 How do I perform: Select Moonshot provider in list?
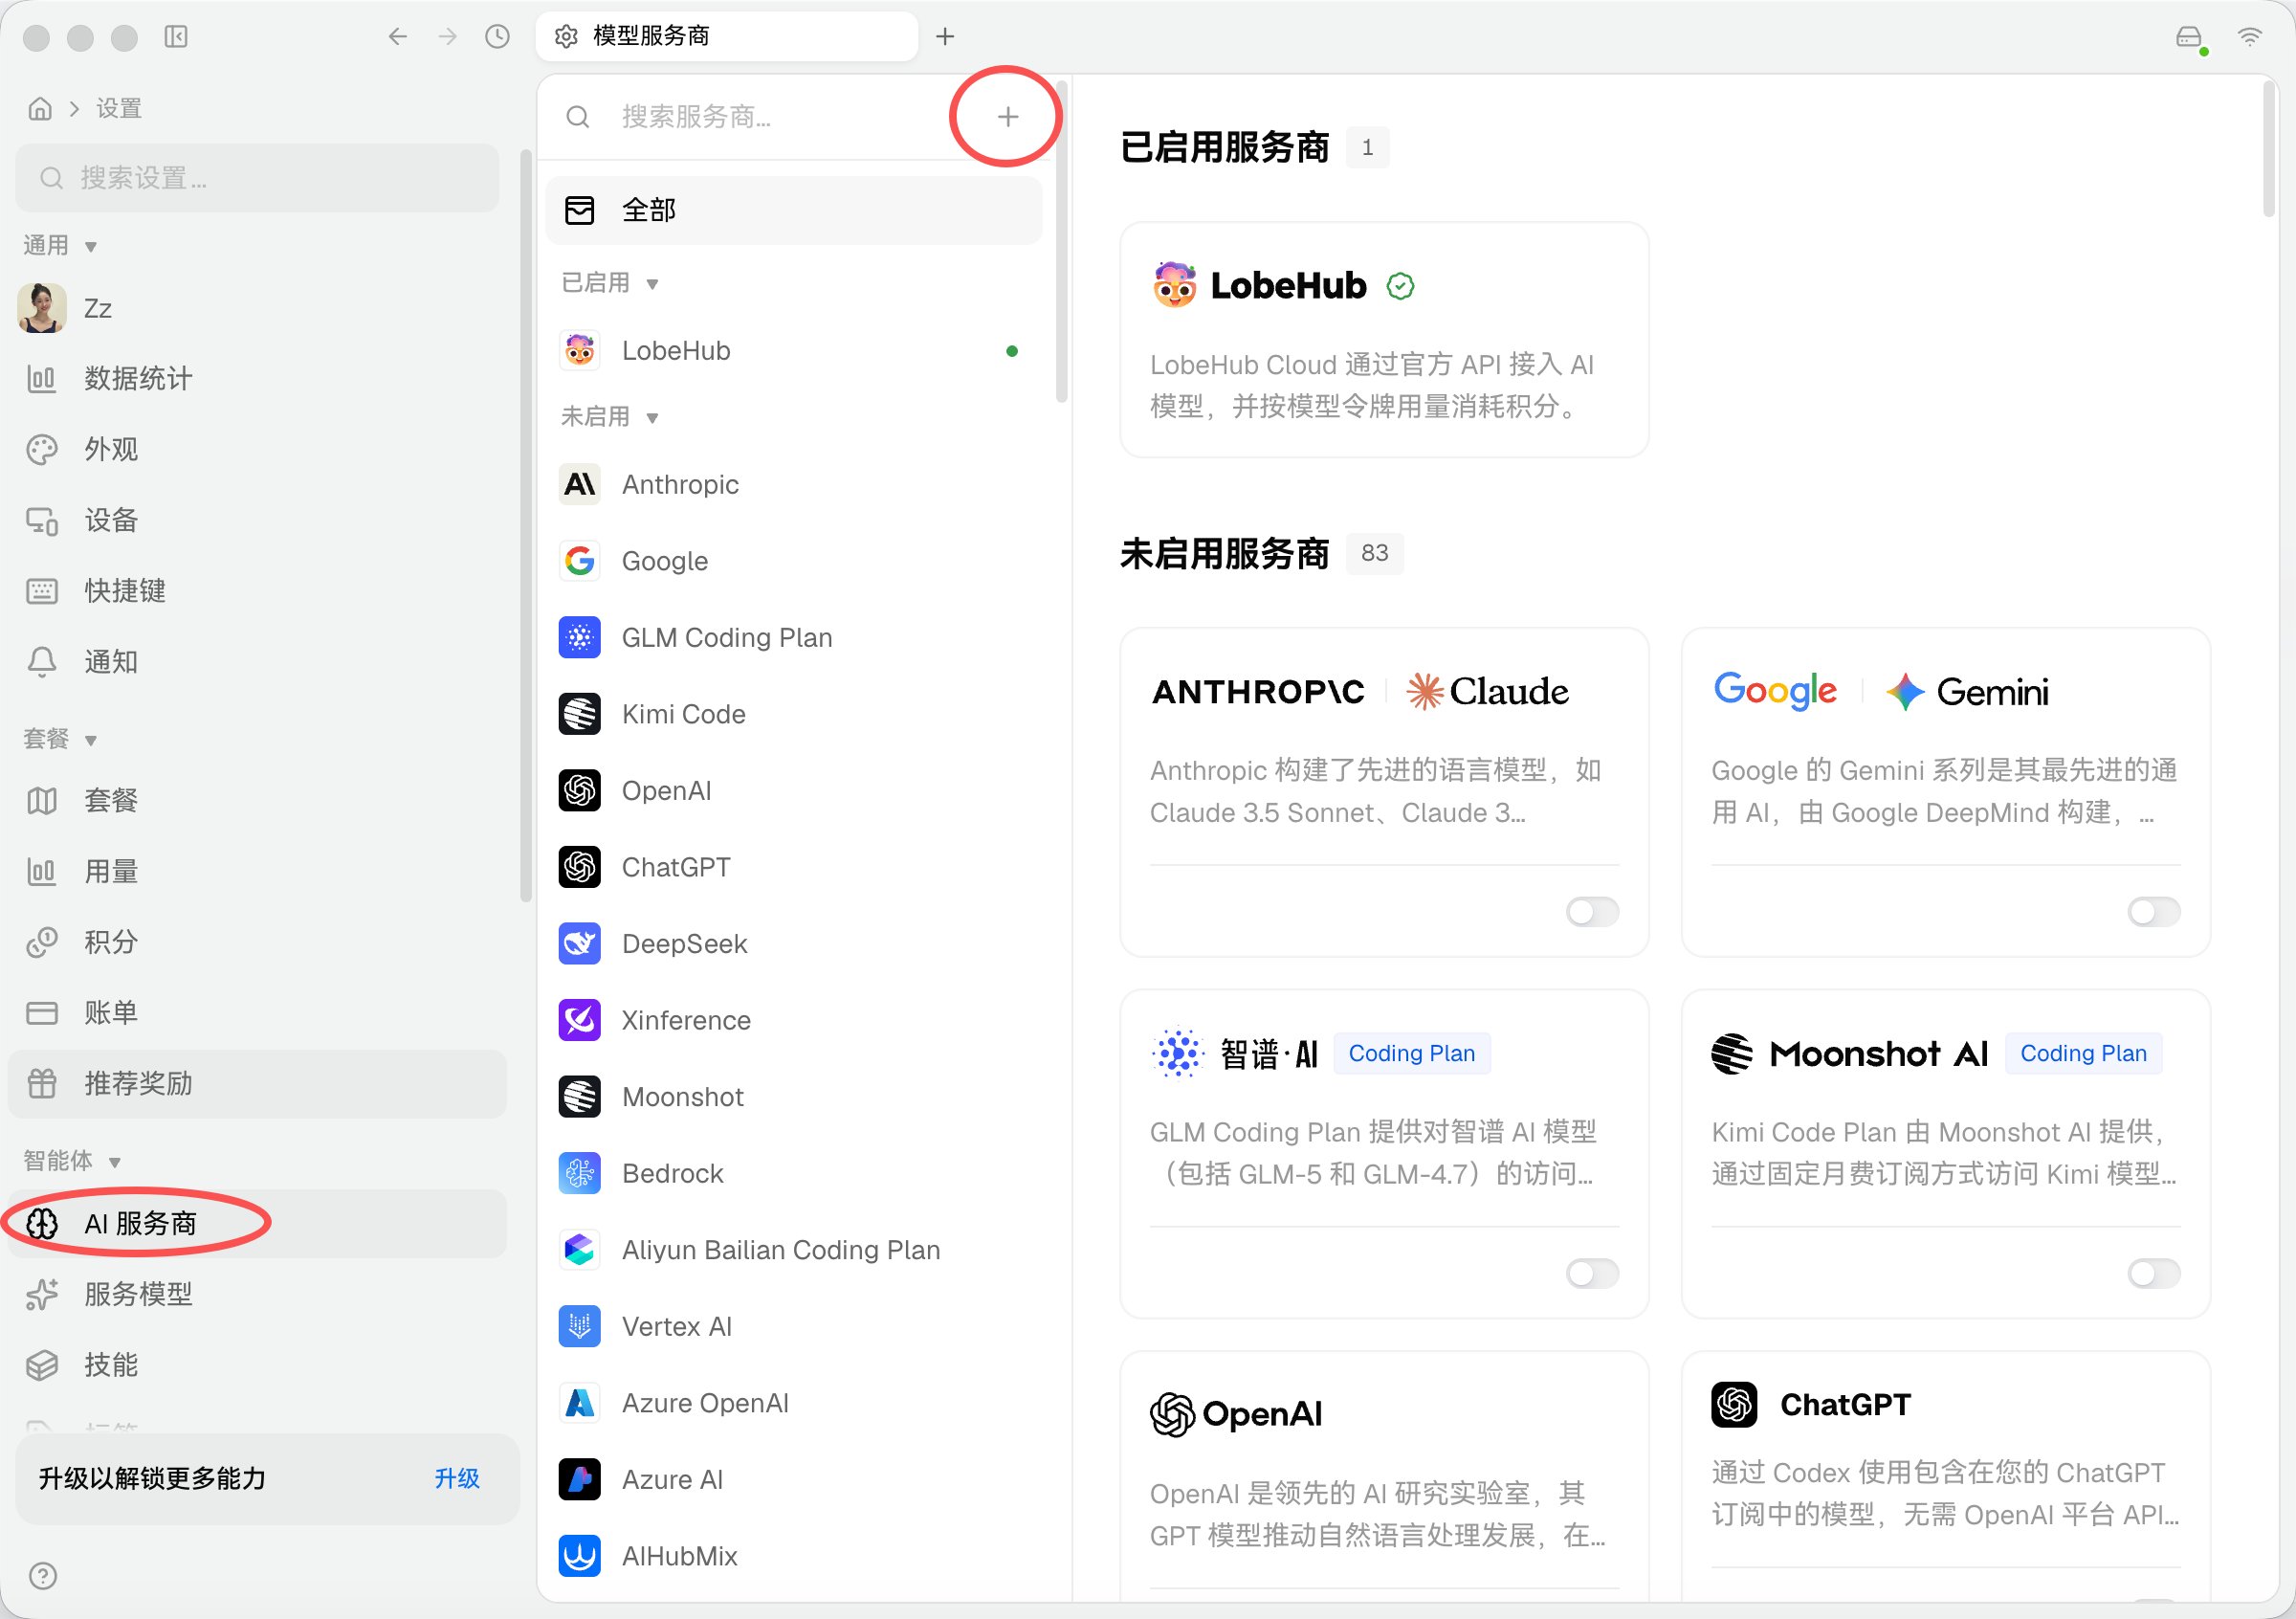(x=793, y=1097)
